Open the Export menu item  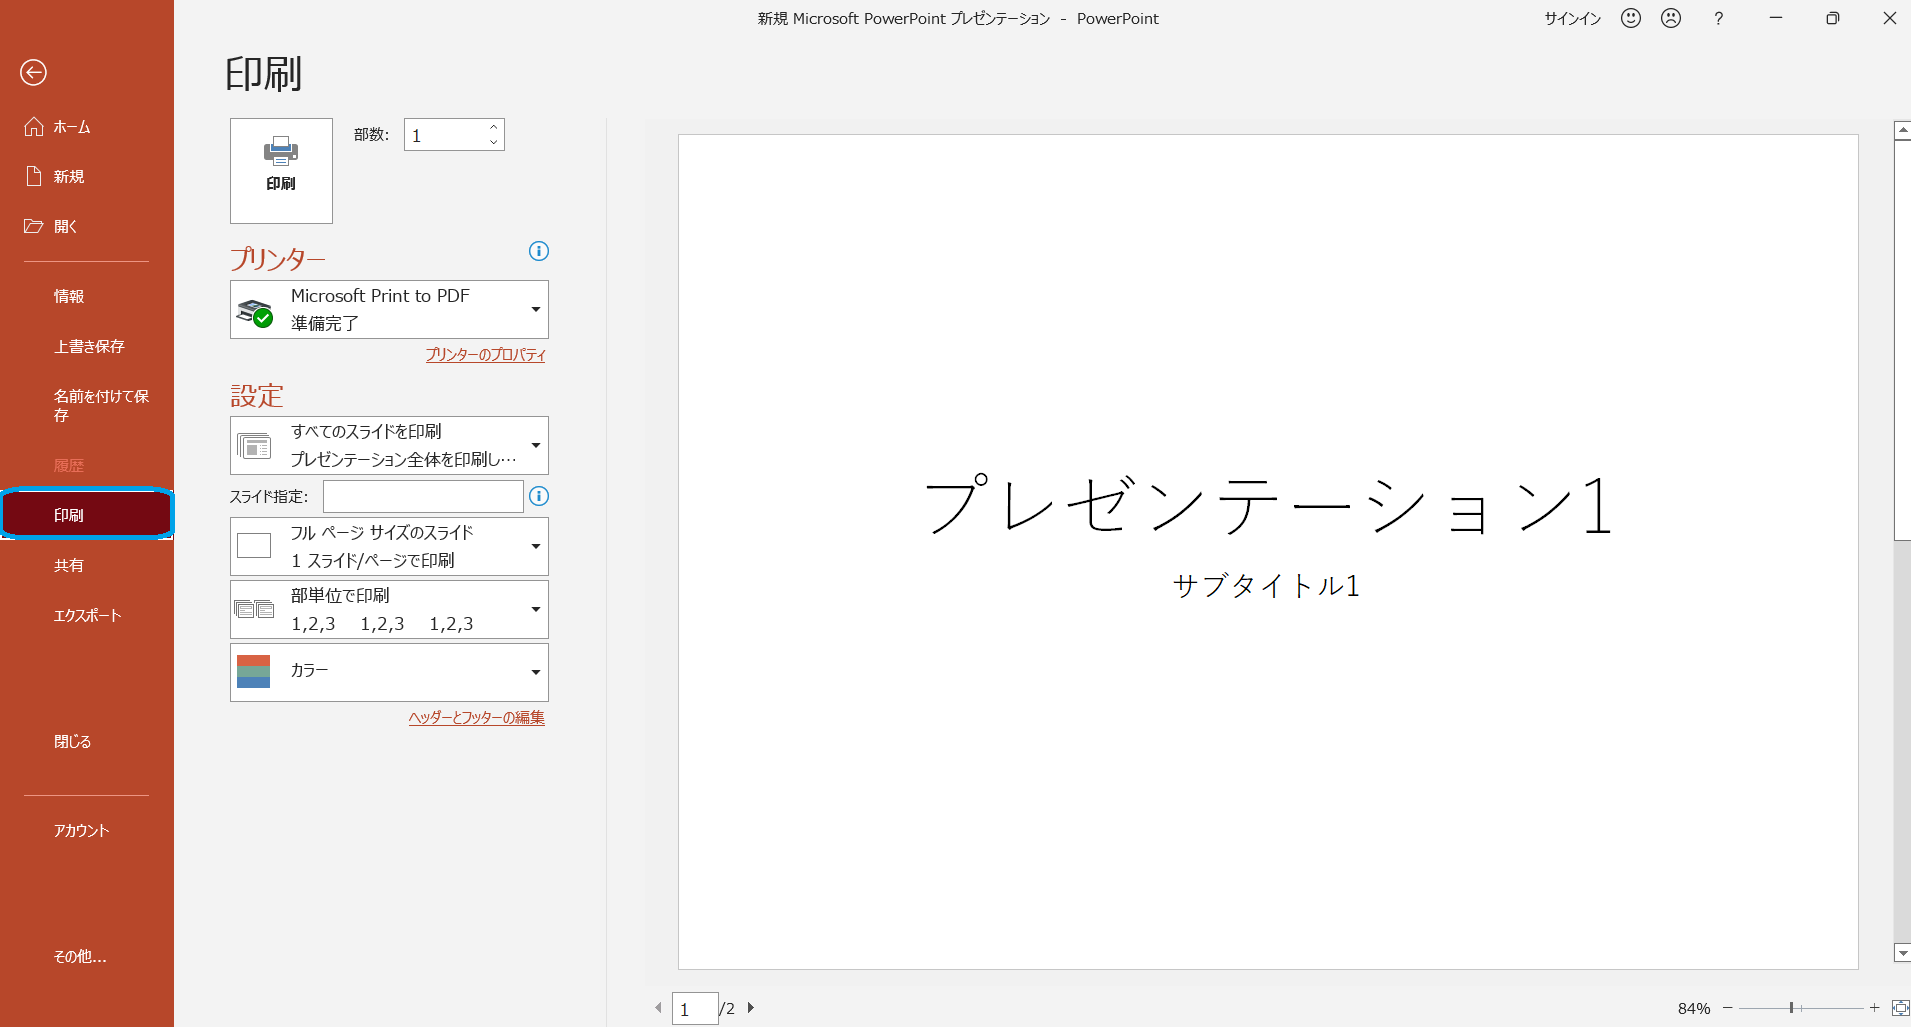(x=87, y=615)
